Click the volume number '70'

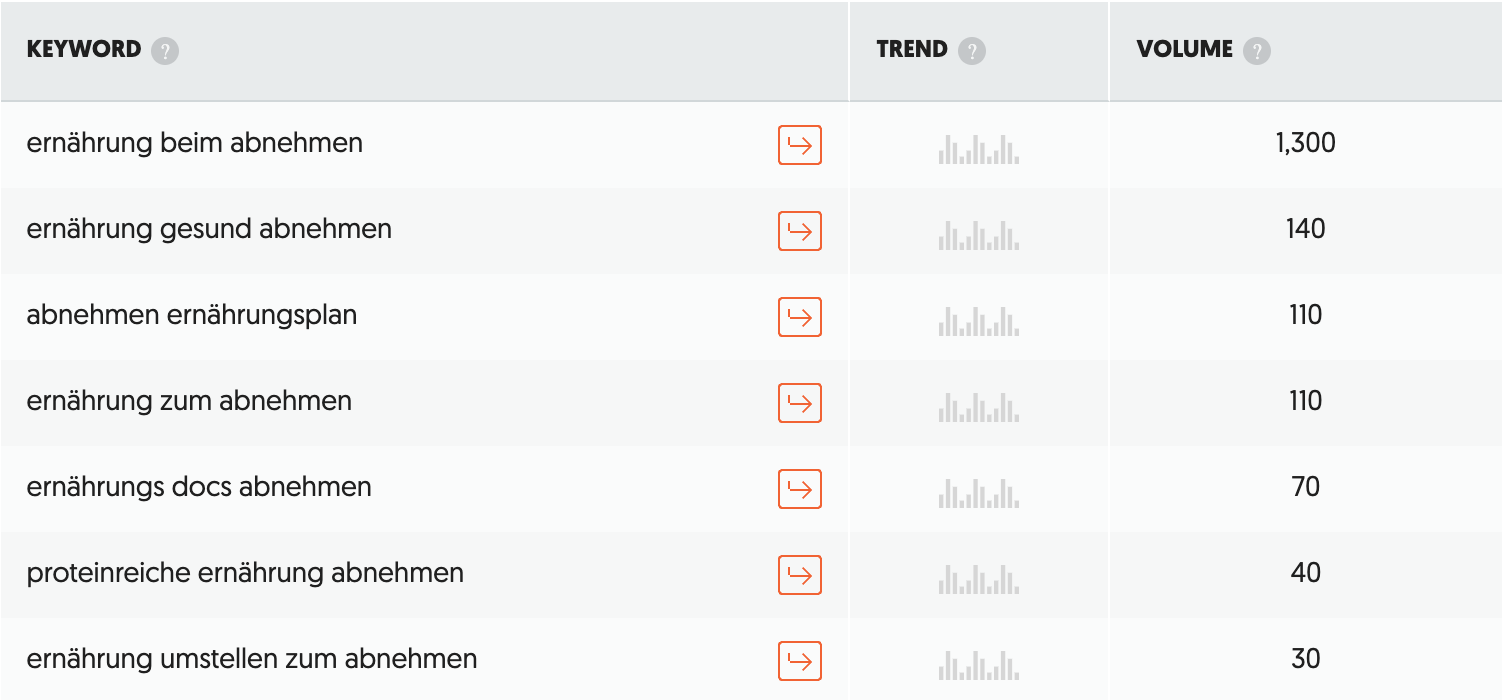click(x=1305, y=487)
